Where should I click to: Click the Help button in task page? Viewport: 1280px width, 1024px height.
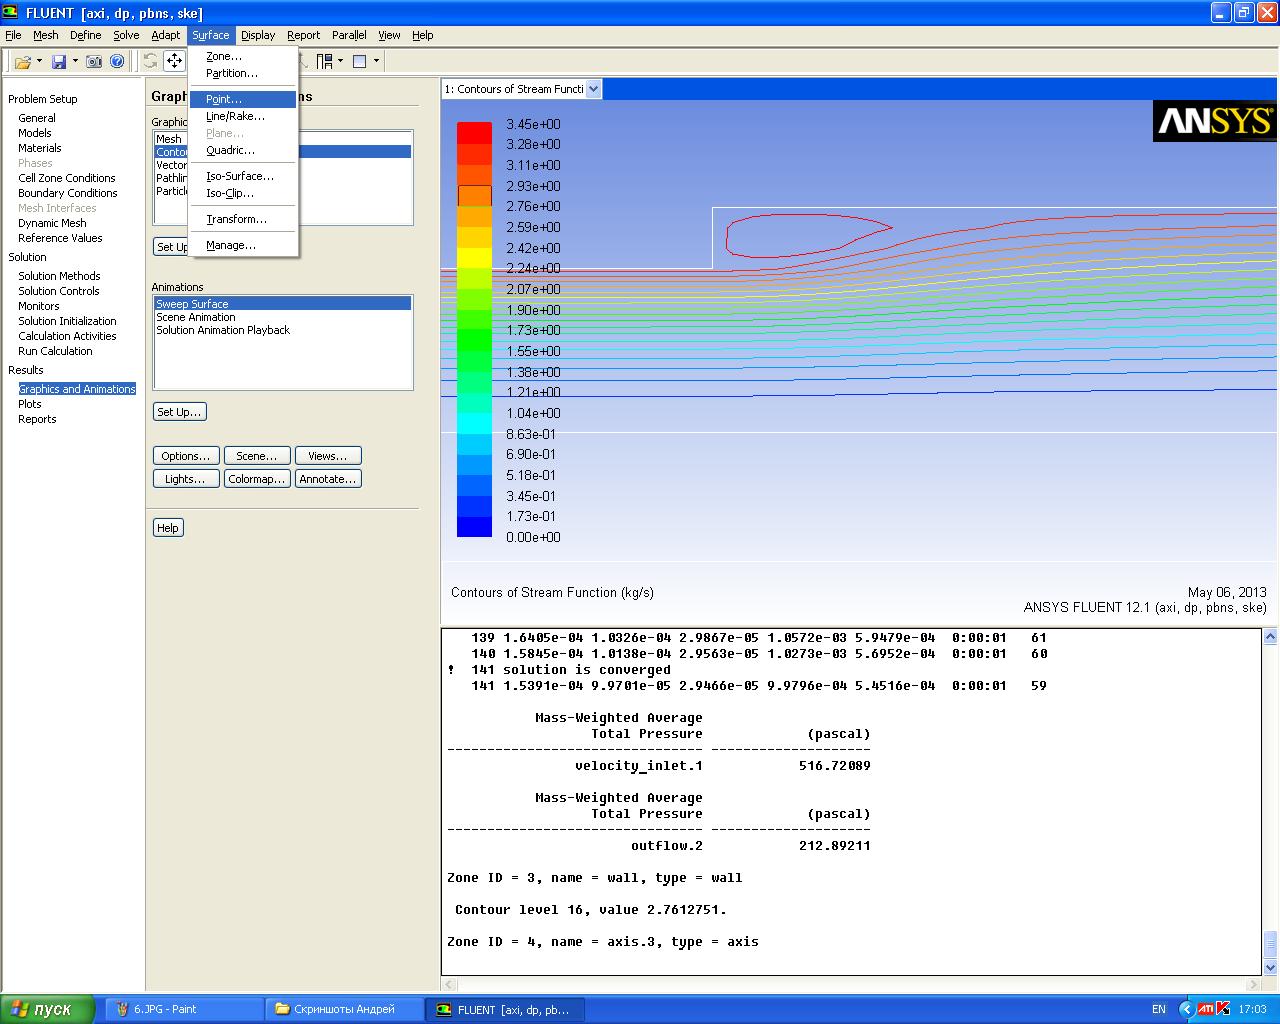coord(168,528)
